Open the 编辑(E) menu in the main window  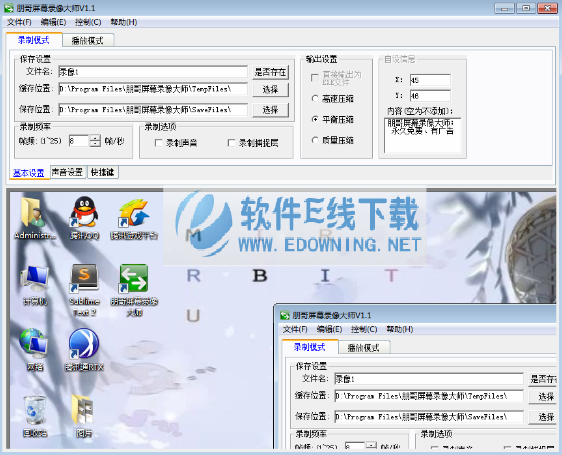pyautogui.click(x=53, y=22)
